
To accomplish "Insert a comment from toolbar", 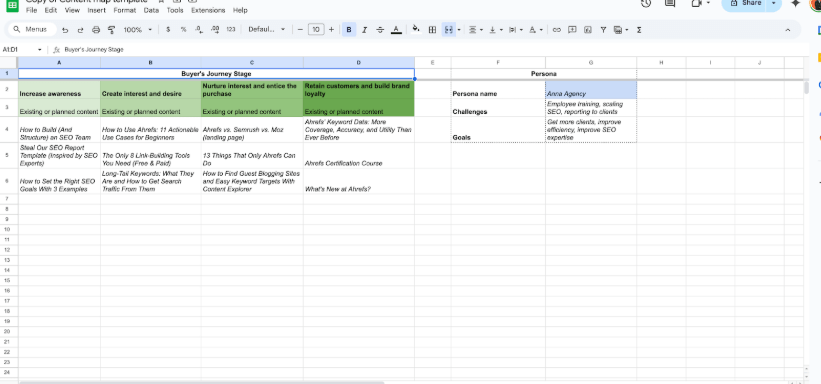I will coord(572,30).
